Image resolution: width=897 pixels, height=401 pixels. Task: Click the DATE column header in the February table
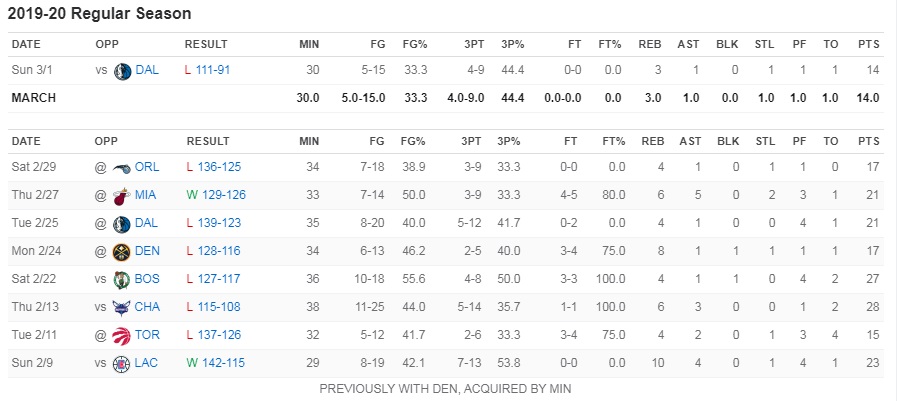click(x=26, y=141)
